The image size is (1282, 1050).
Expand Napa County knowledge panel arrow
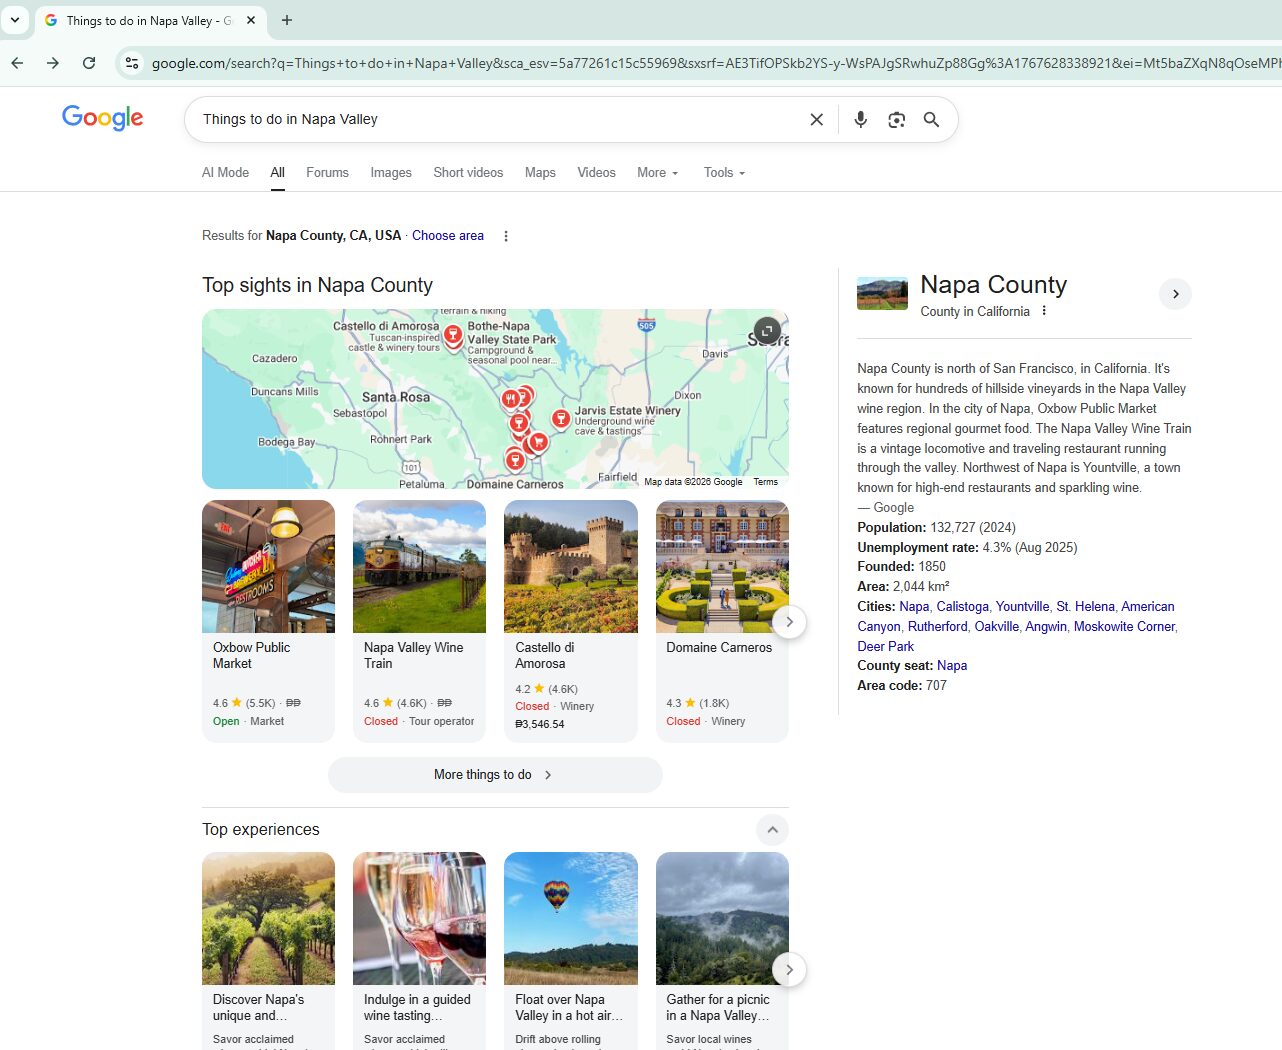pyautogui.click(x=1175, y=294)
